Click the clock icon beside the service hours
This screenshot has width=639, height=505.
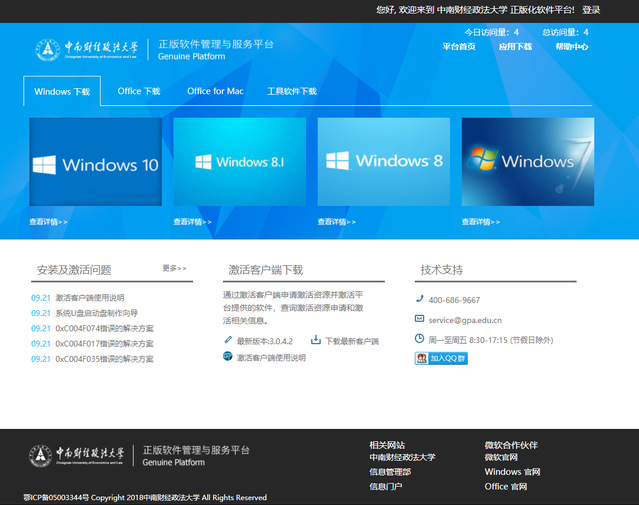[x=419, y=339]
